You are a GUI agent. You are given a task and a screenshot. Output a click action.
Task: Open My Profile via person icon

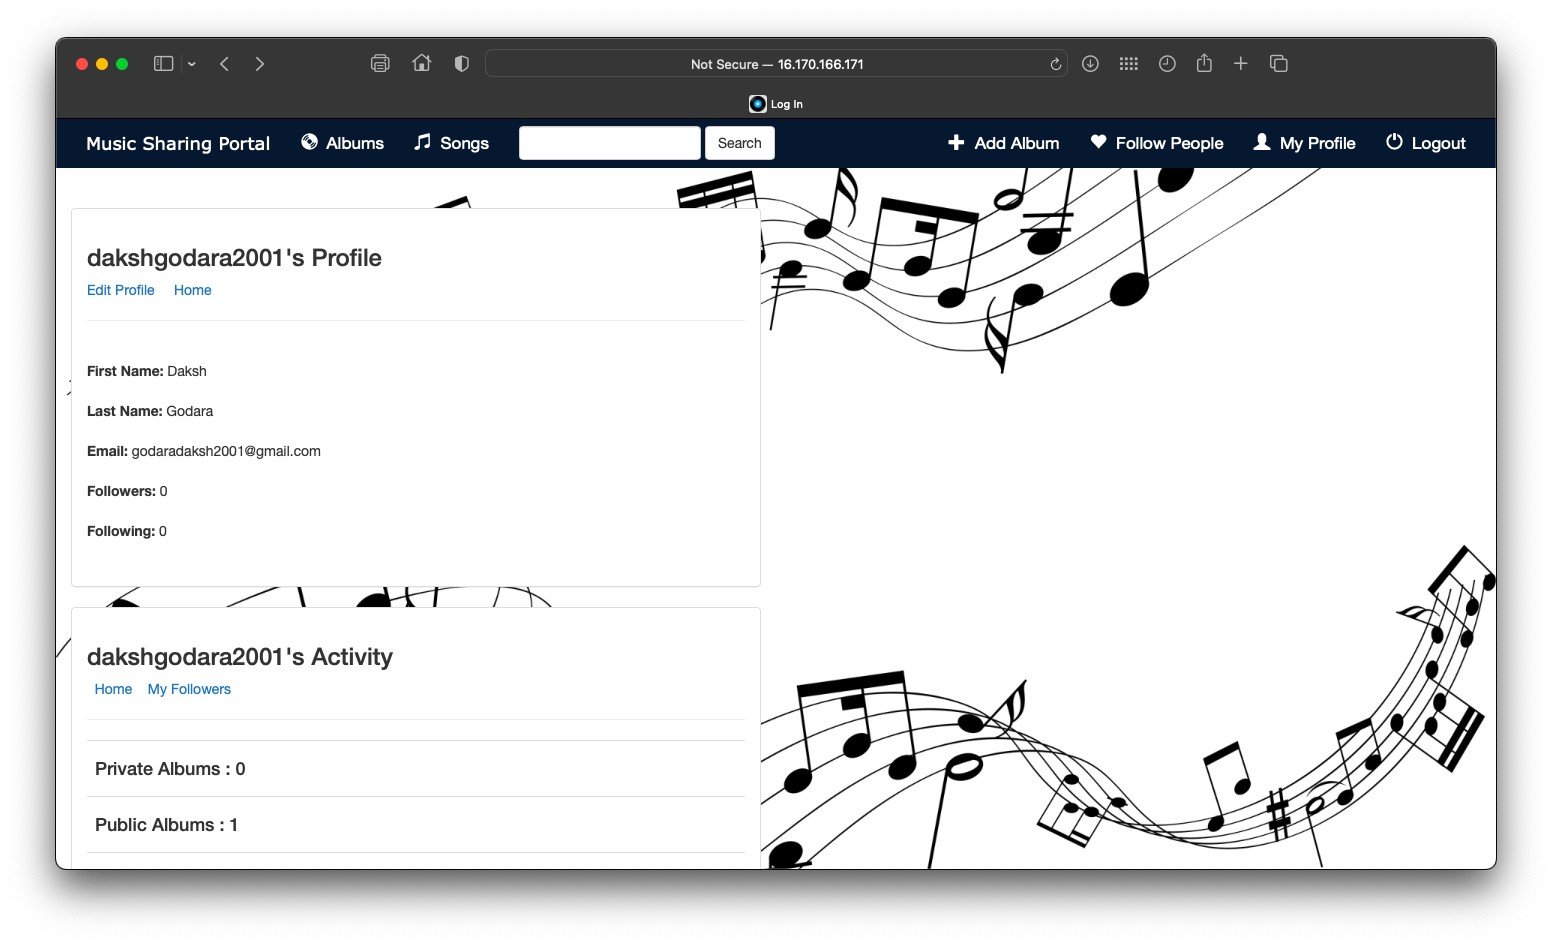[1261, 142]
